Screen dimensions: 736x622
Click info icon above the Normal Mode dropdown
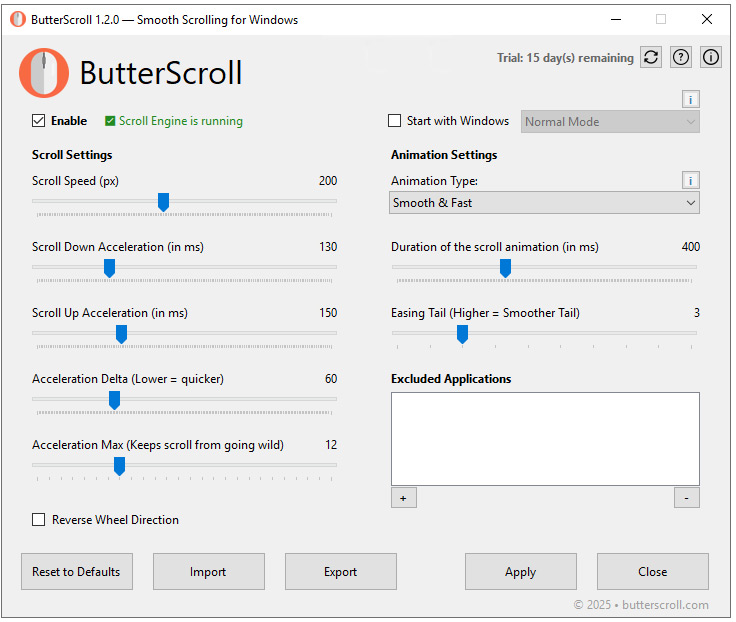(x=690, y=100)
